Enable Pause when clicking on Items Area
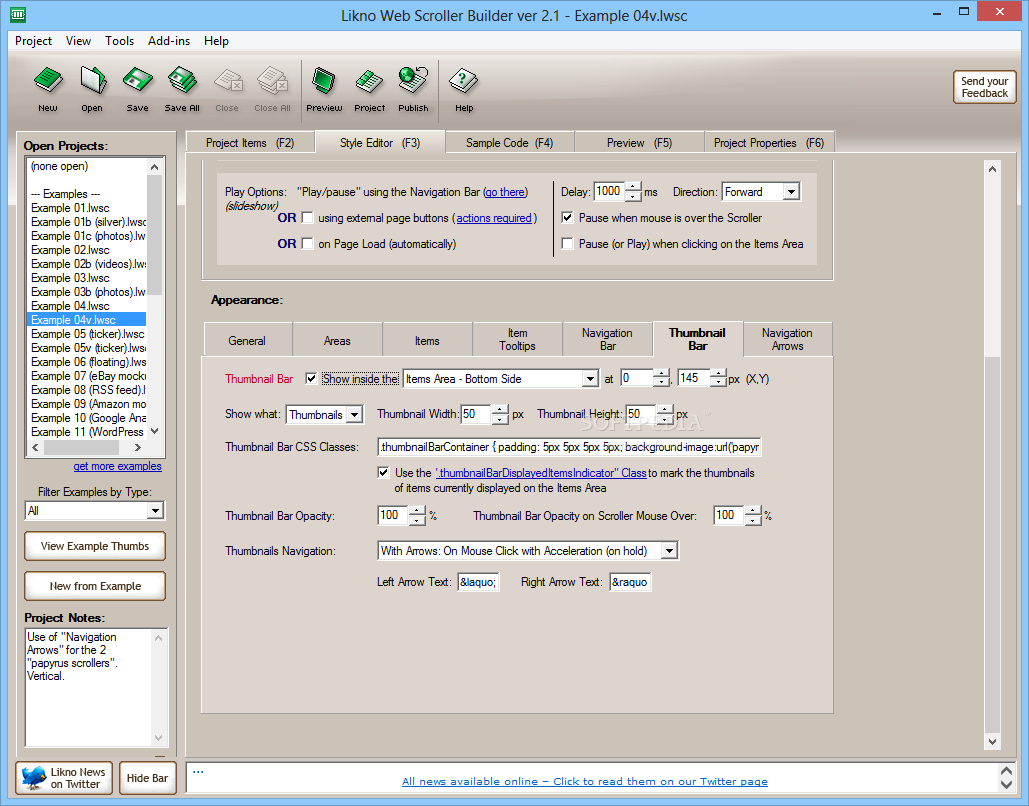 coord(568,244)
